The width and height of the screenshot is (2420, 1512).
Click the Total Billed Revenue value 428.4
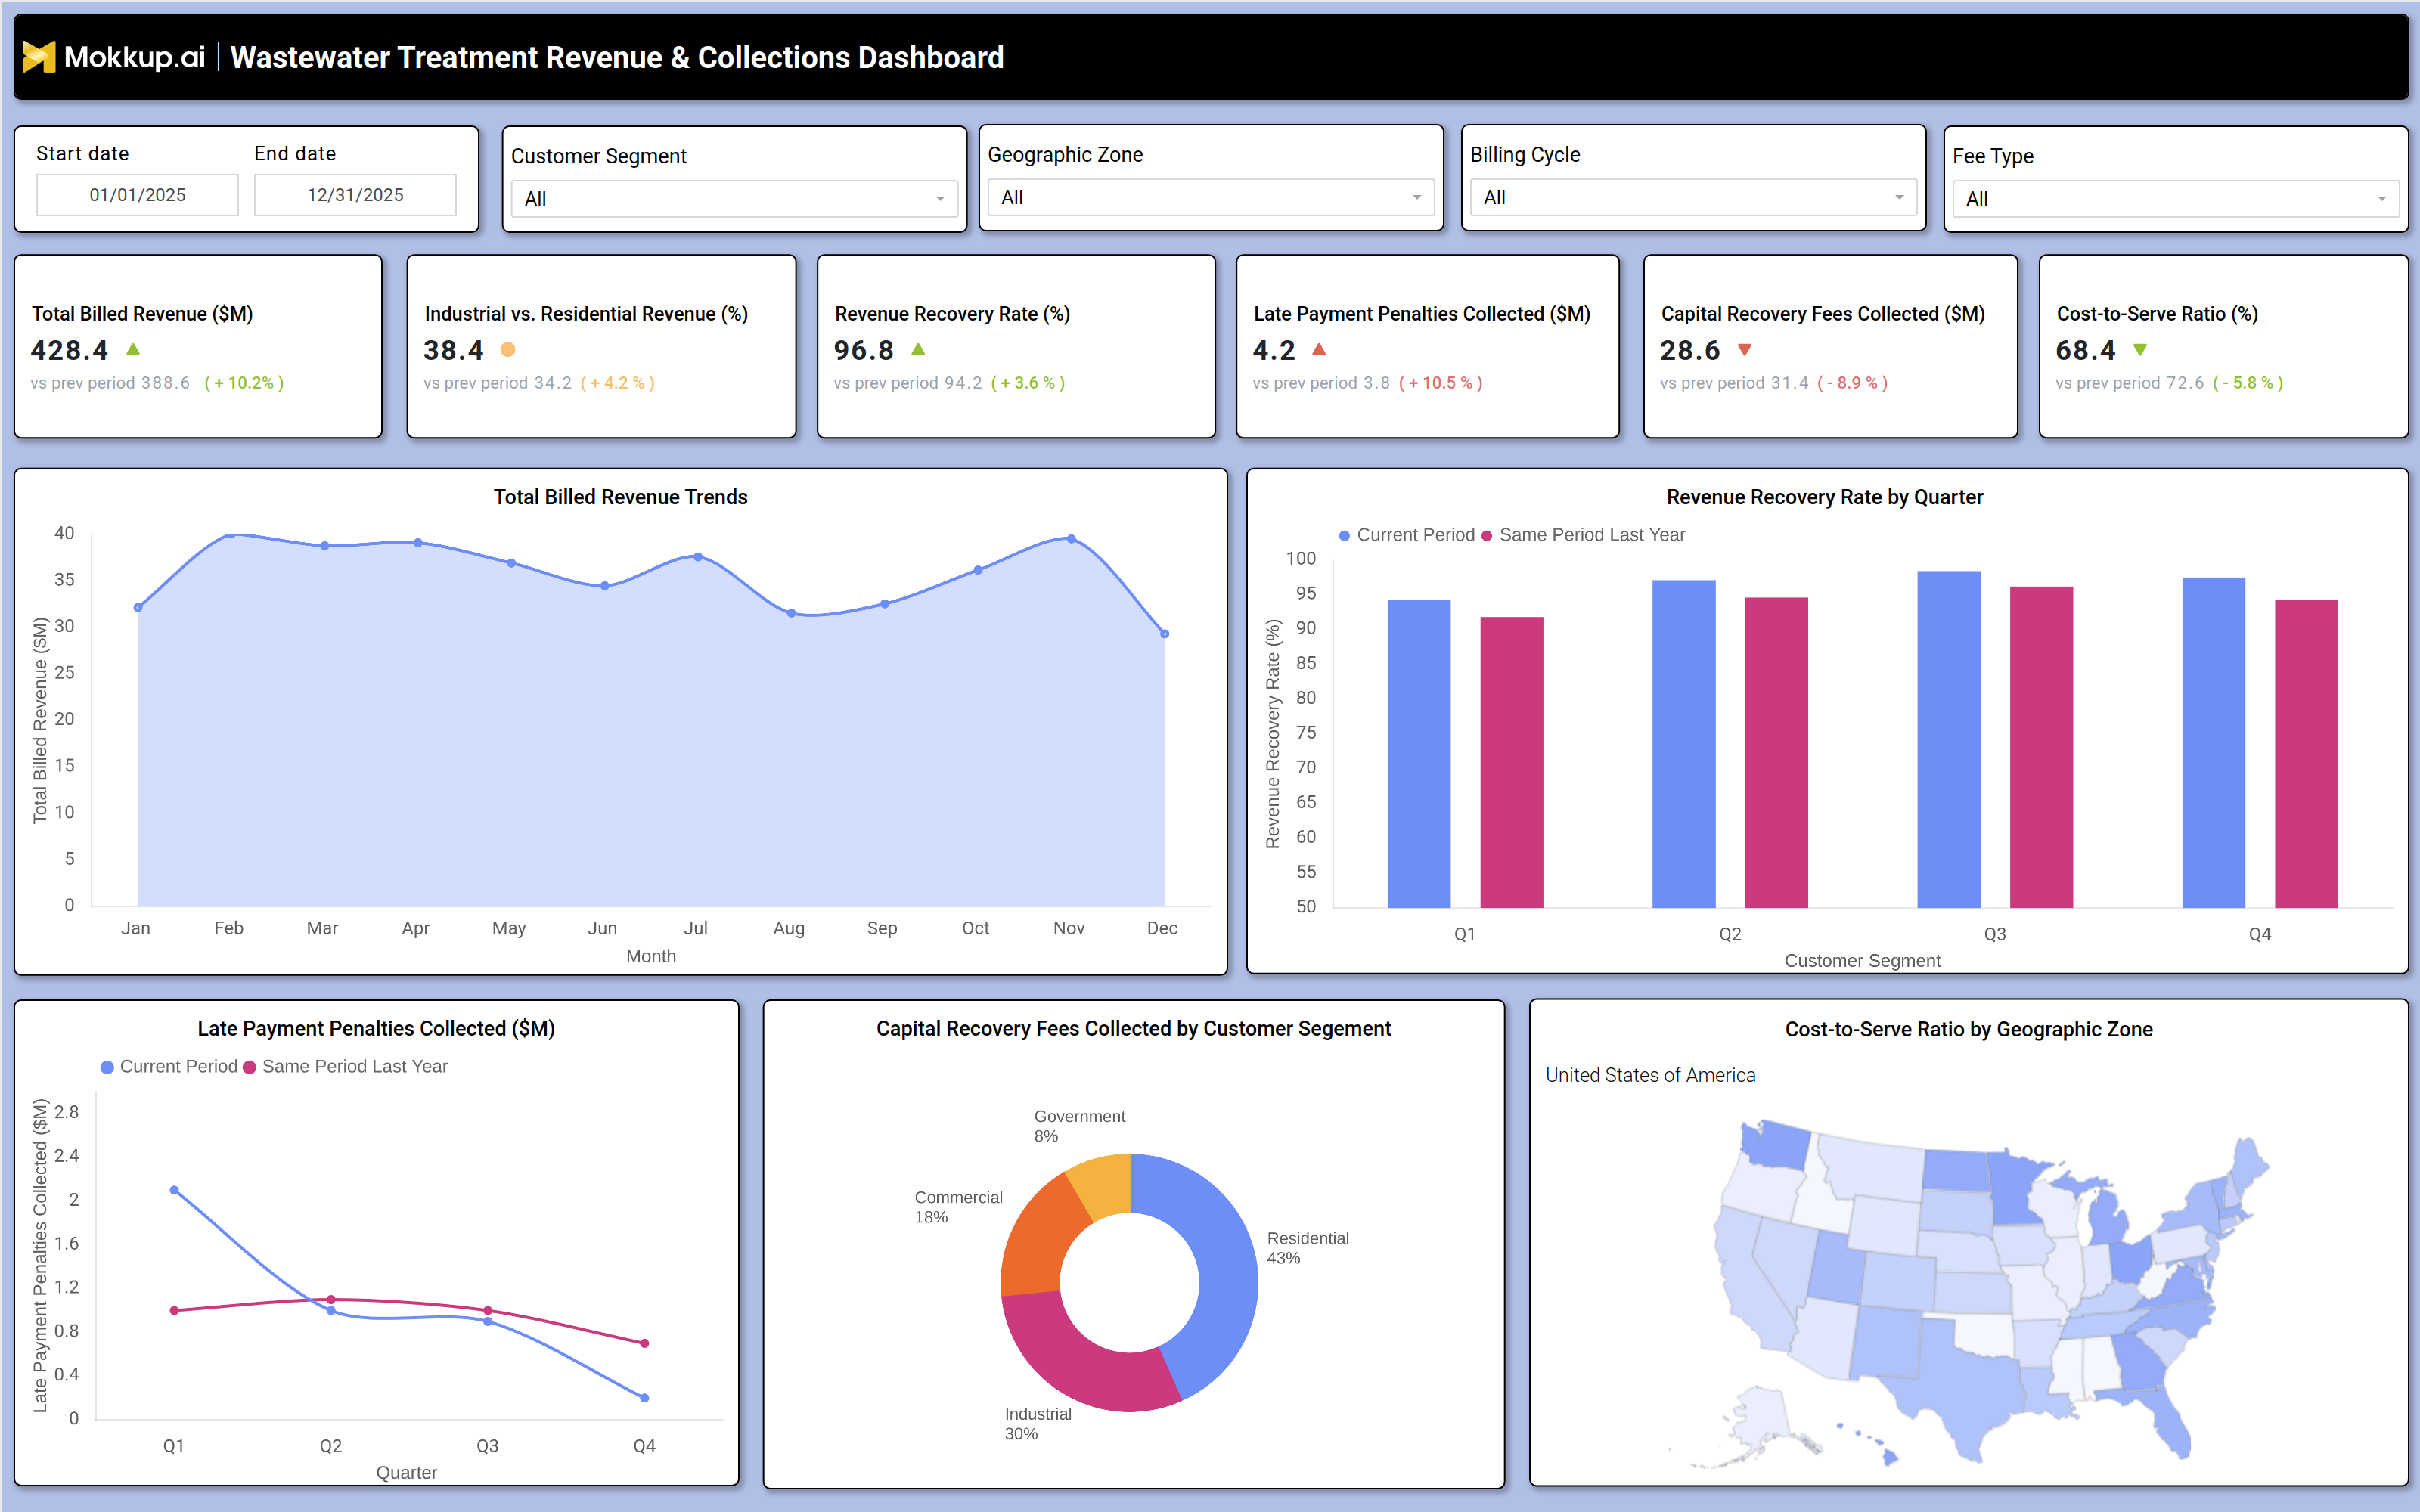click(x=69, y=350)
